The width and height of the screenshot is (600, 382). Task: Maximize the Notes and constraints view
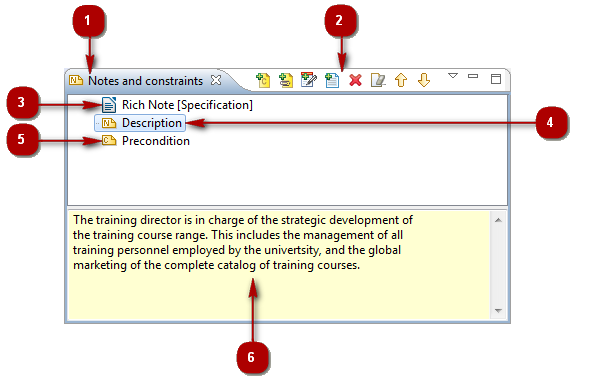tap(496, 79)
